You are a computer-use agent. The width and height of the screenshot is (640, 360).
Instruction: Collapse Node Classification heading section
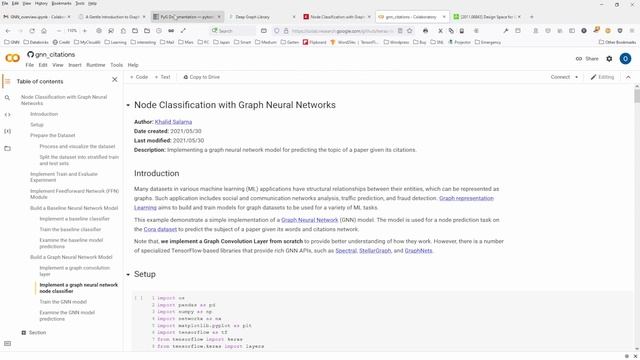pos(128,105)
